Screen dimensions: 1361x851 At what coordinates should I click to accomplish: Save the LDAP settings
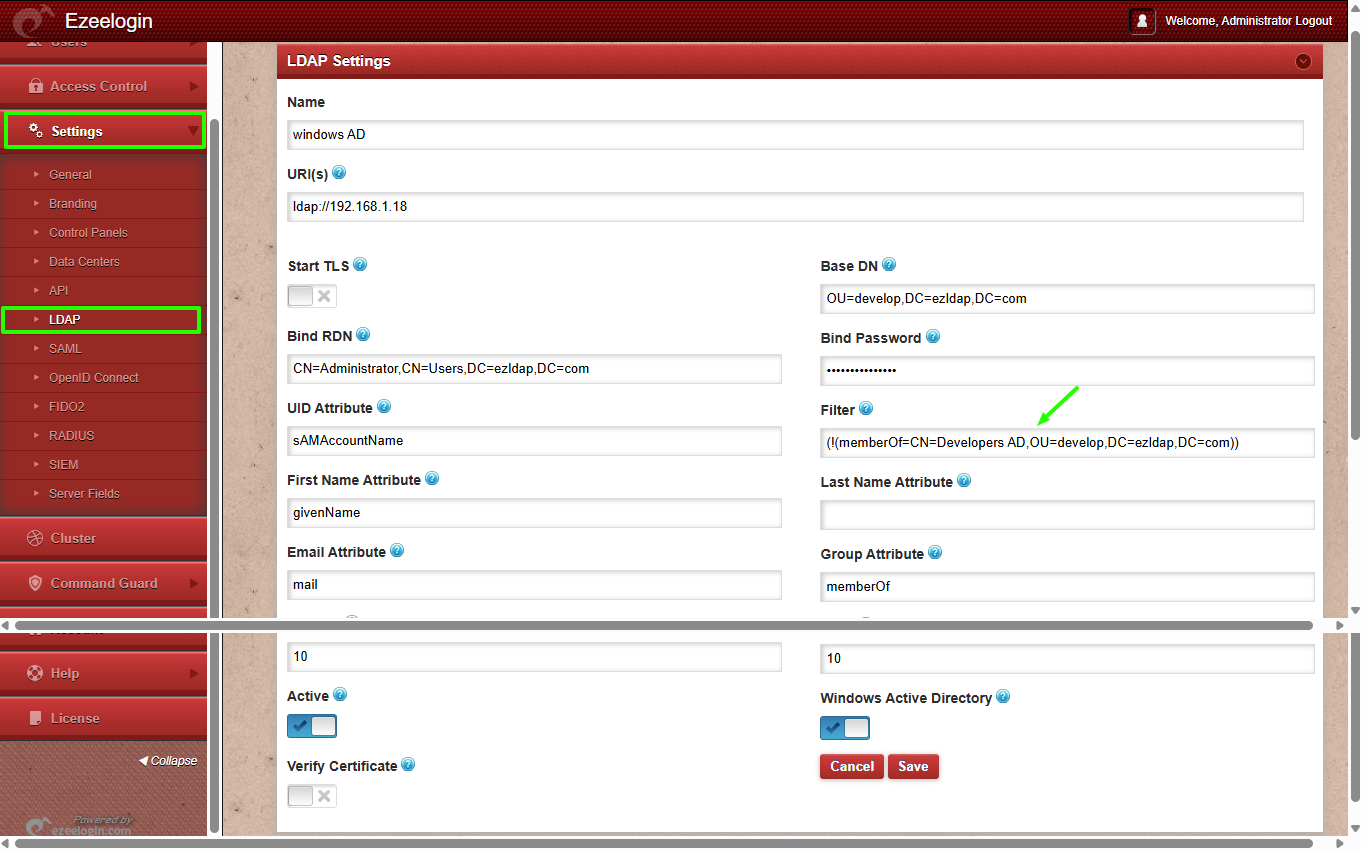tap(913, 767)
